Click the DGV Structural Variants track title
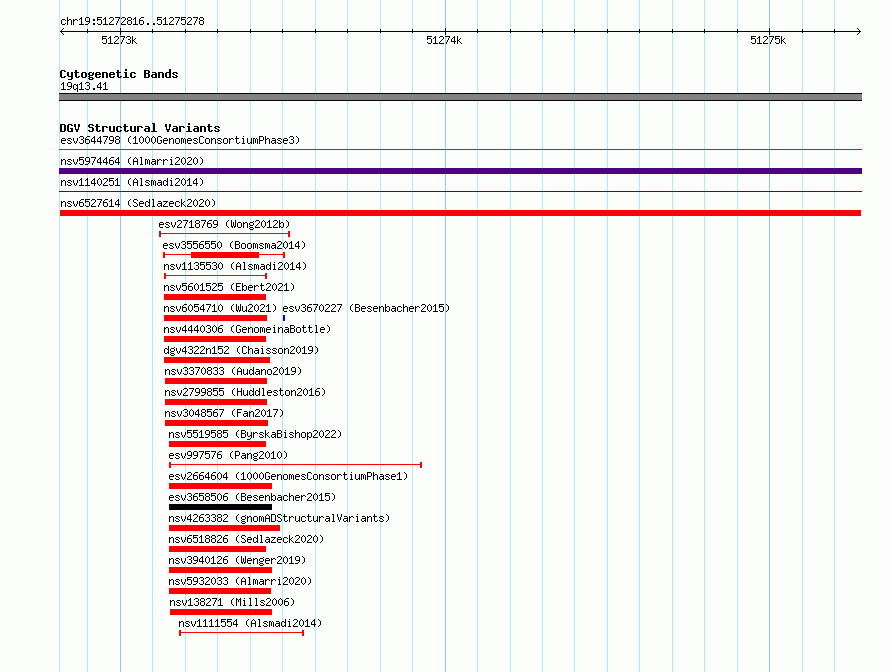 pos(140,128)
